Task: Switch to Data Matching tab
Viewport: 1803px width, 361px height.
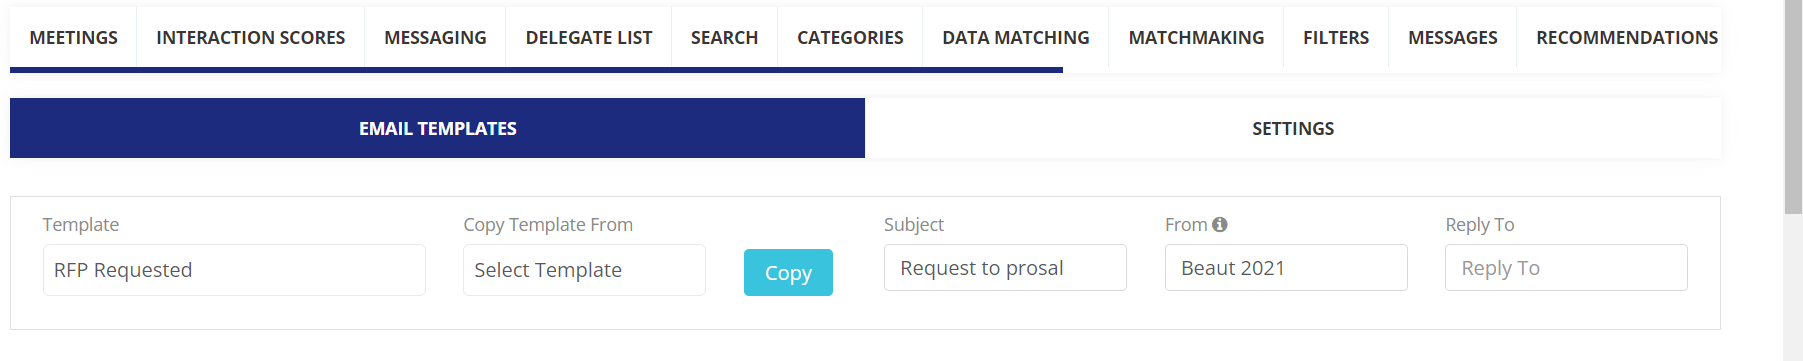Action: [x=1016, y=38]
